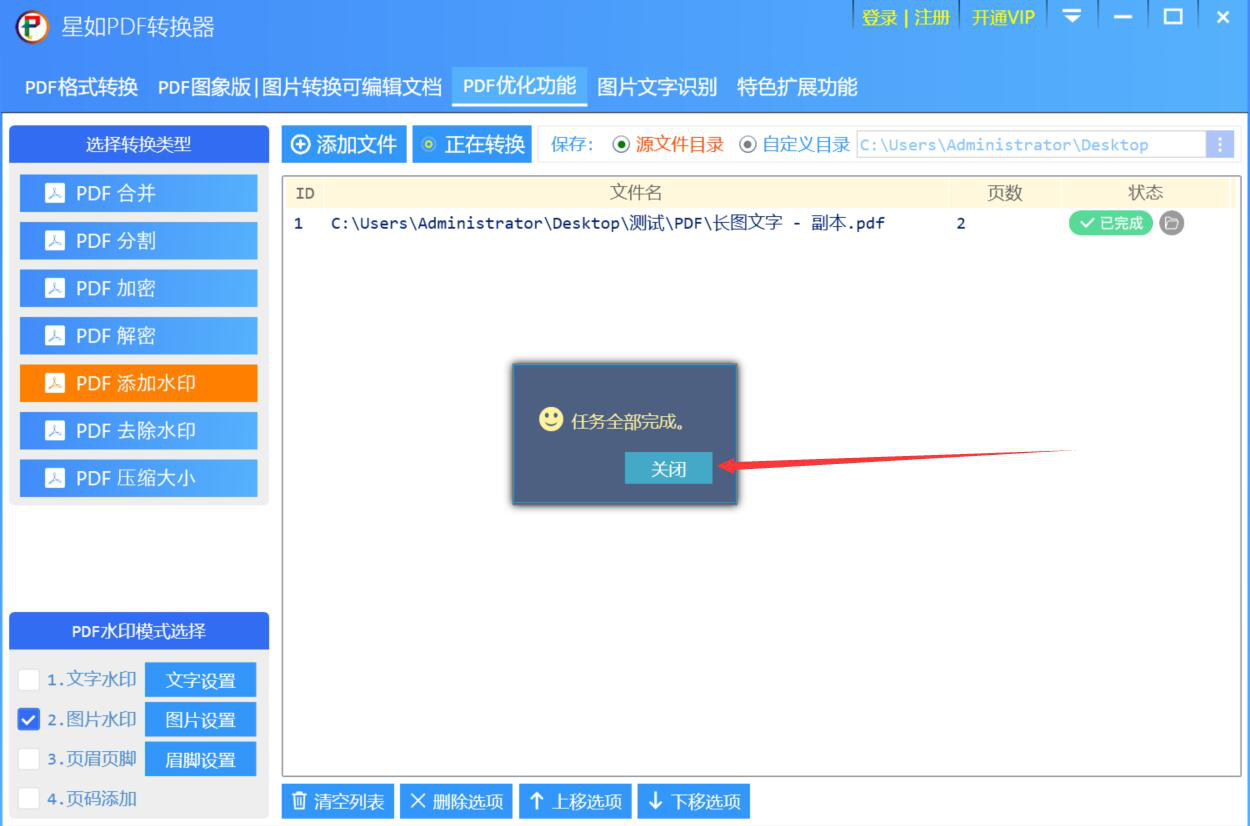Image resolution: width=1250 pixels, height=826 pixels.
Task: Click 关闭 in the task complete dialog
Action: point(668,468)
